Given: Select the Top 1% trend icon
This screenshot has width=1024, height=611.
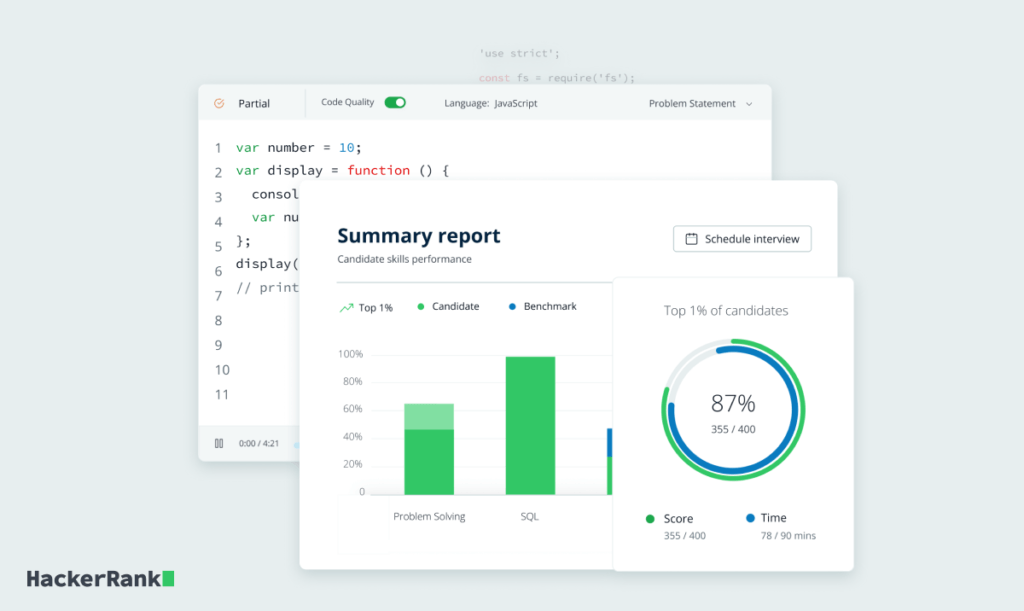Looking at the screenshot, I should click(348, 306).
